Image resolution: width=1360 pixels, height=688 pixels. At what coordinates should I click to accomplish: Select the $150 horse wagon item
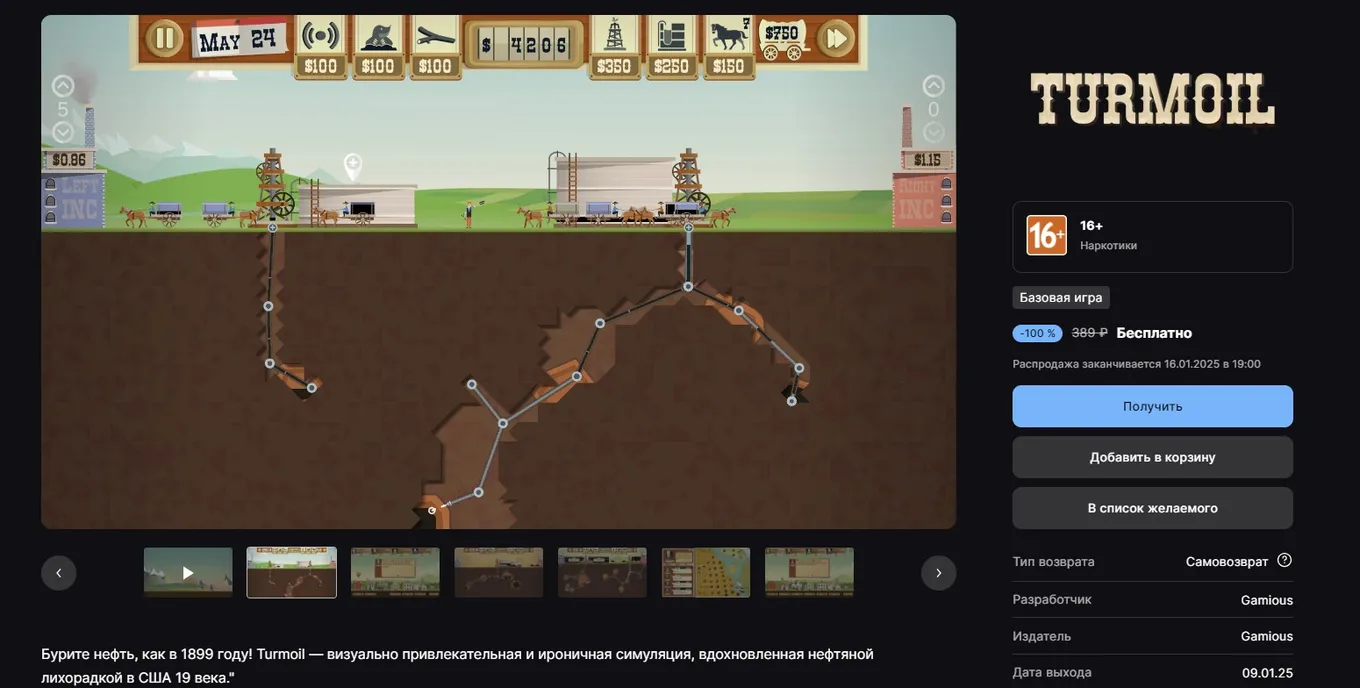point(728,45)
